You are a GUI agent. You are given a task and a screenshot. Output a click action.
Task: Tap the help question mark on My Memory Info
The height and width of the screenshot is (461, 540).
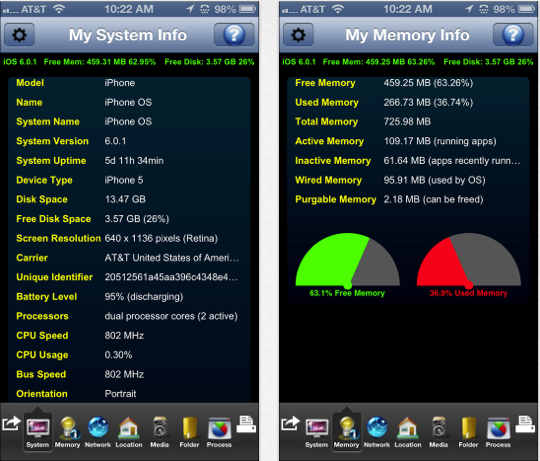[513, 35]
